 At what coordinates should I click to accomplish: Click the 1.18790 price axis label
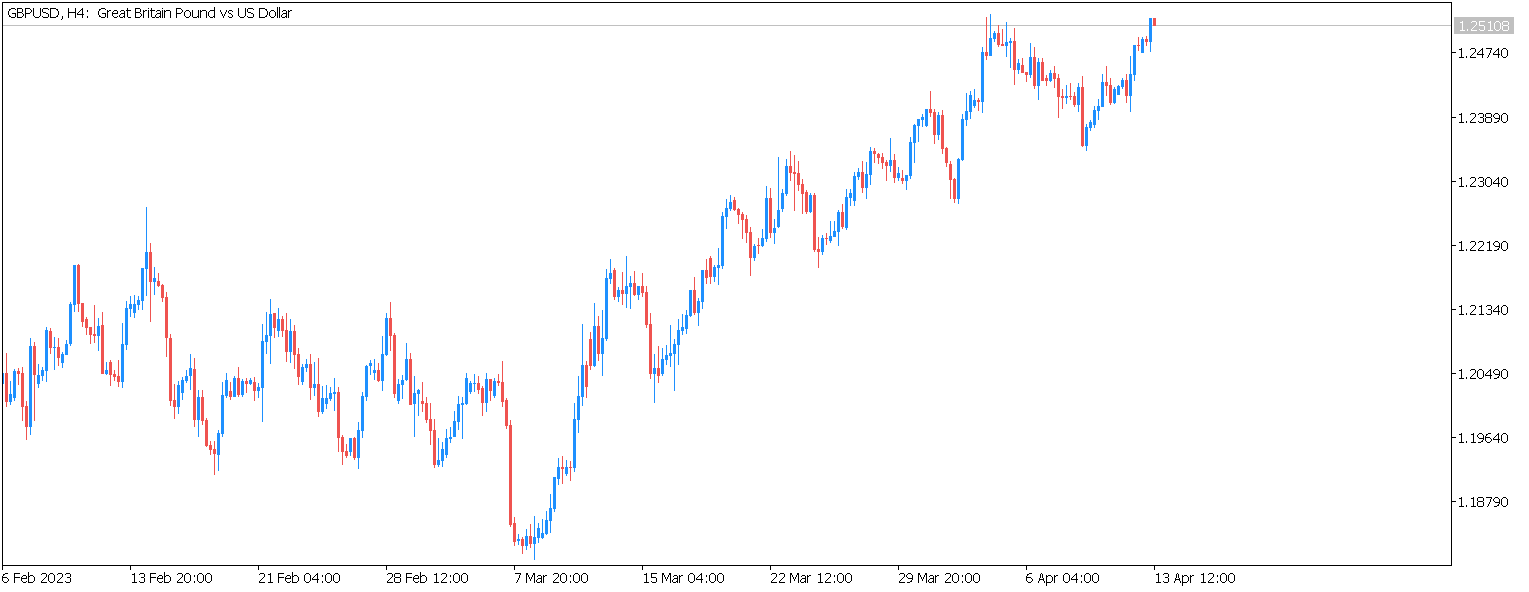(x=1484, y=502)
